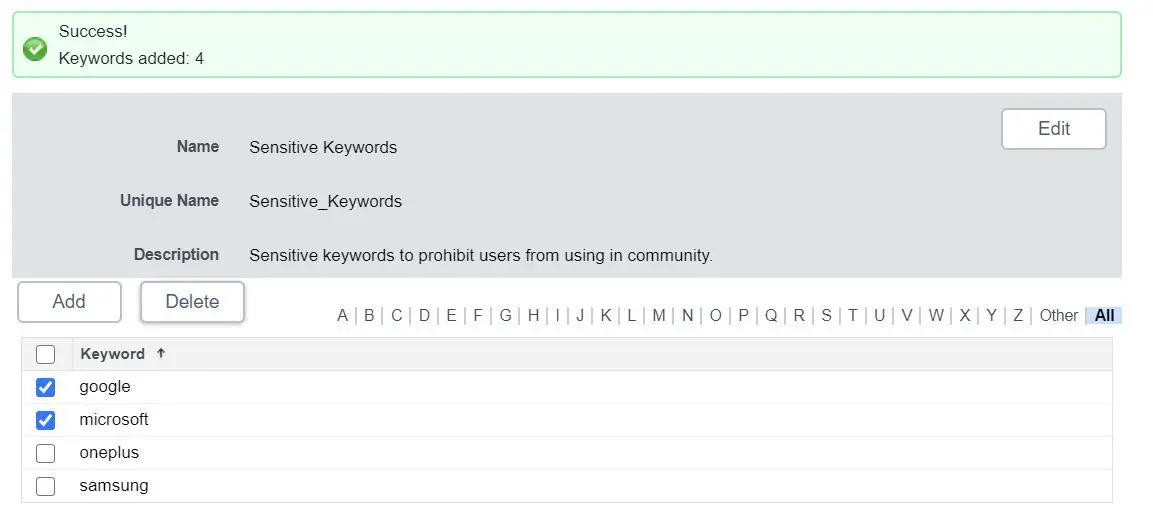The image size is (1153, 525).
Task: Uncheck the microsoft keyword checkbox
Action: click(46, 420)
